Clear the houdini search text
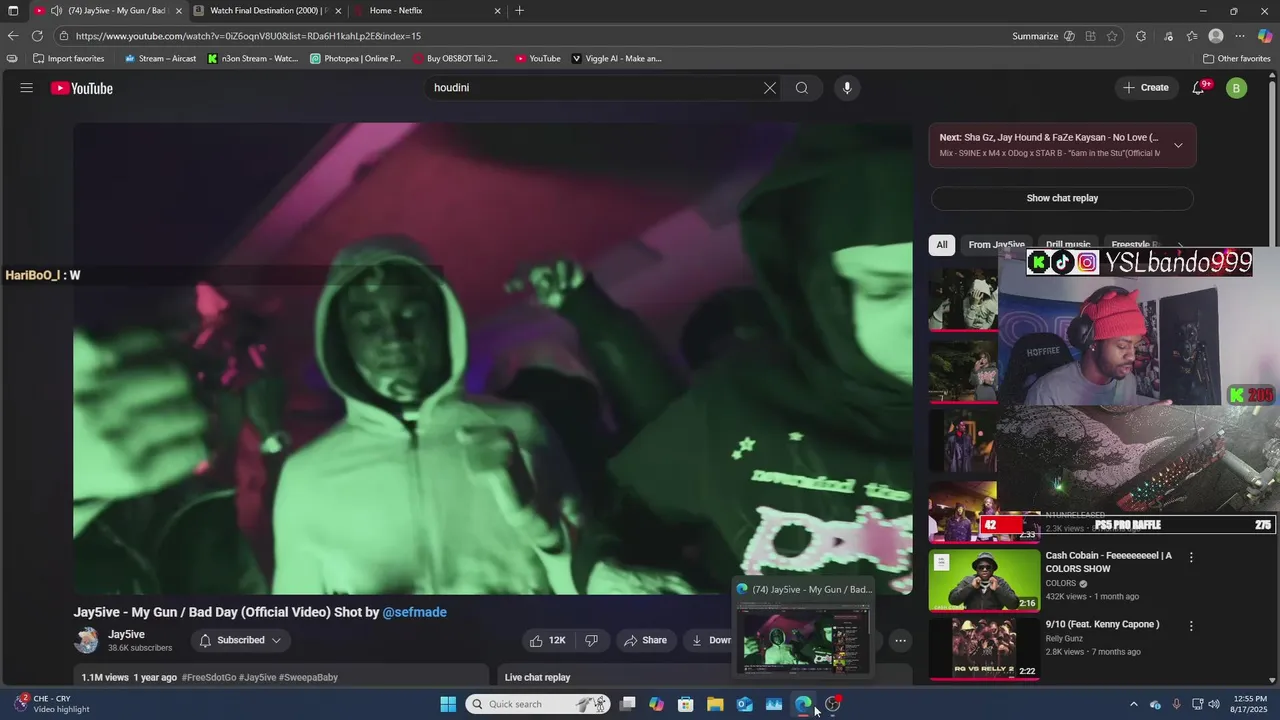 point(769,88)
